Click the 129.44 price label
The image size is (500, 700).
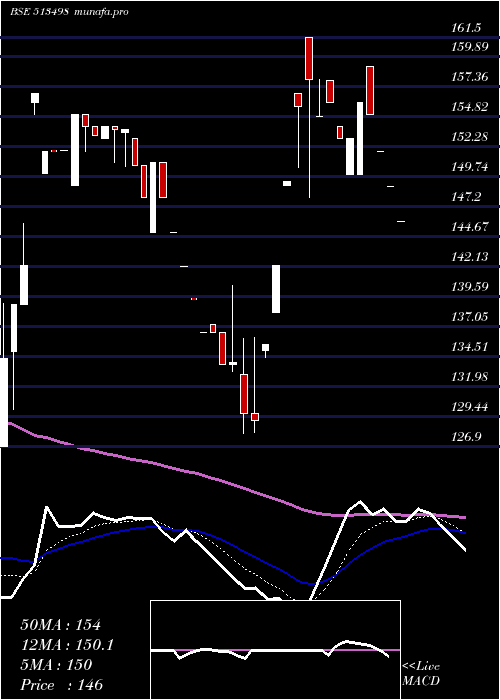[x=469, y=406]
